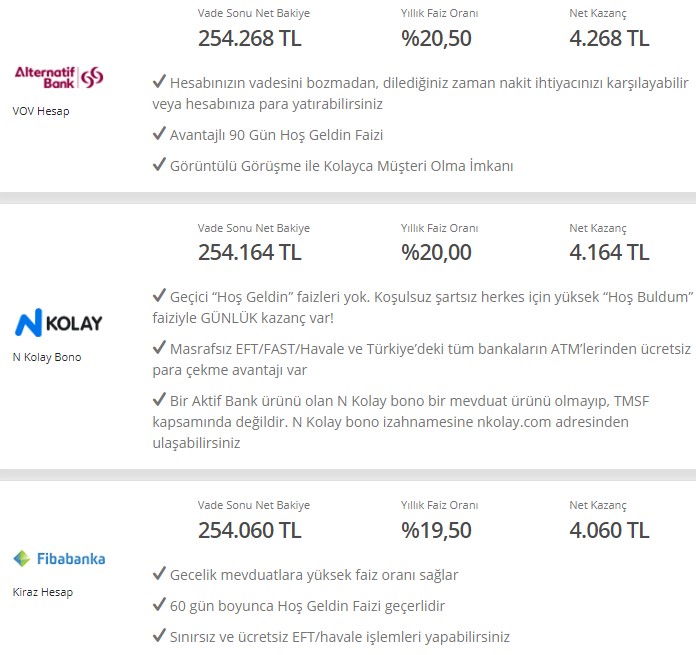Click checkmark beside 'Gecelik mevduatlara yüksek faiz'
The image size is (696, 655).
pyautogui.click(x=159, y=574)
